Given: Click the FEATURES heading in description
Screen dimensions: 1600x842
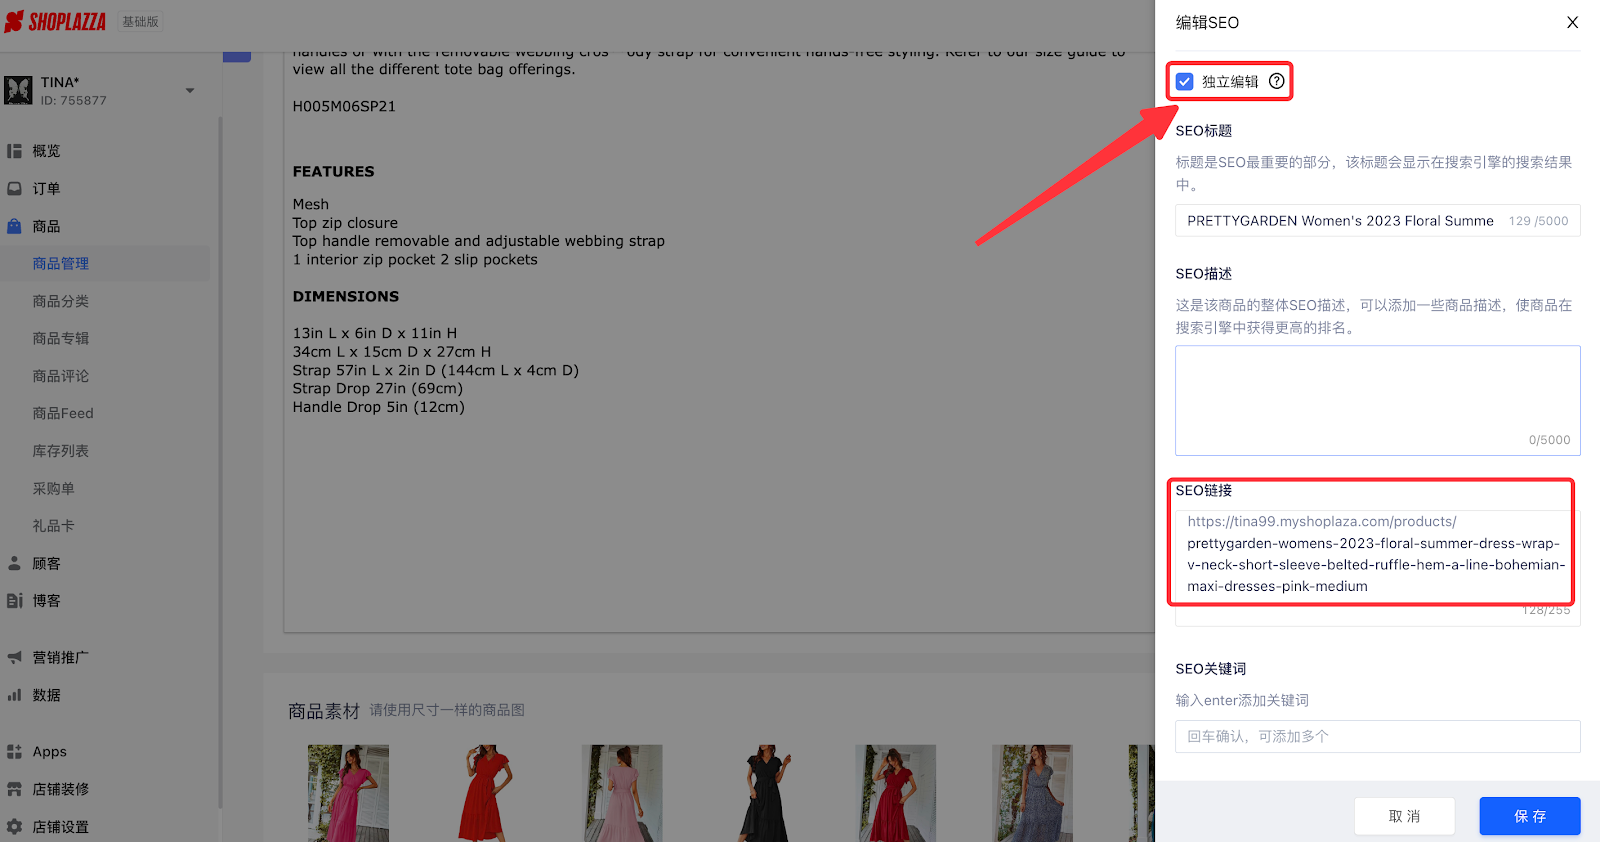Looking at the screenshot, I should coord(333,172).
